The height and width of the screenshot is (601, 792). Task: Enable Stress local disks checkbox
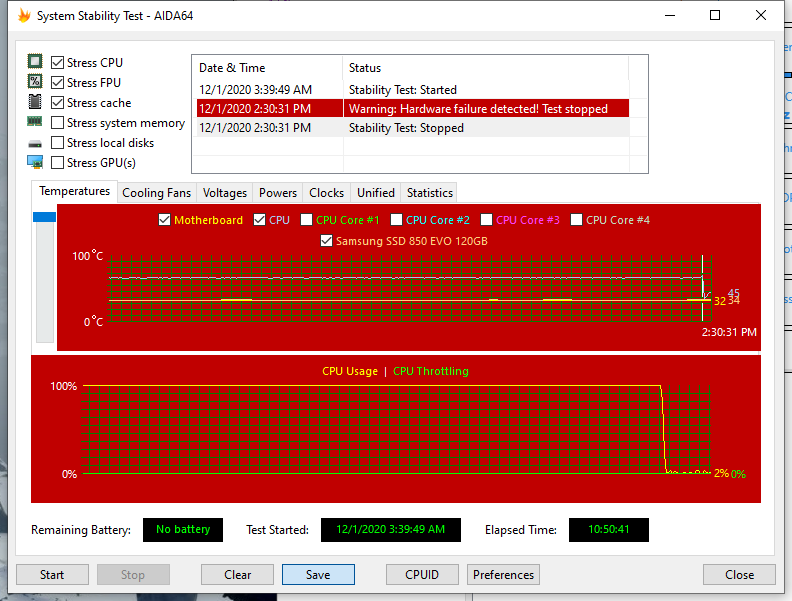pyautogui.click(x=58, y=143)
